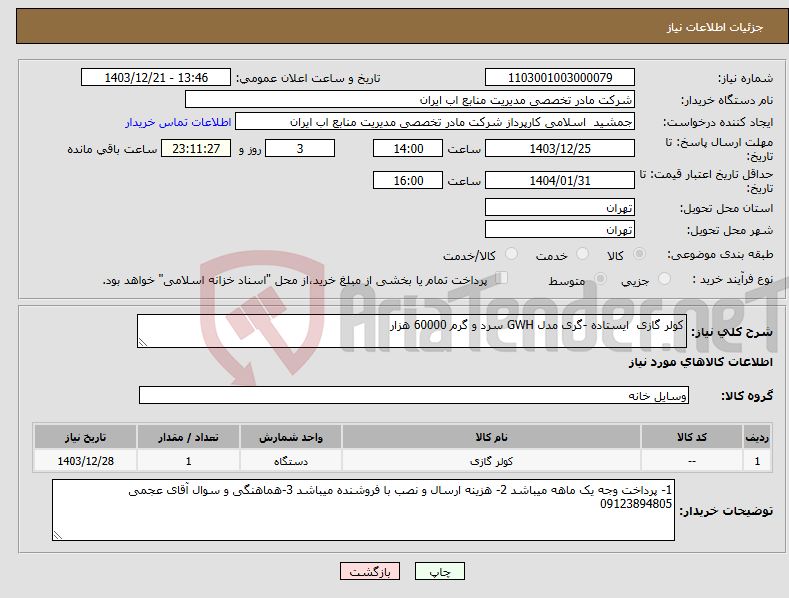Select the خدمت radio button

click(582, 254)
